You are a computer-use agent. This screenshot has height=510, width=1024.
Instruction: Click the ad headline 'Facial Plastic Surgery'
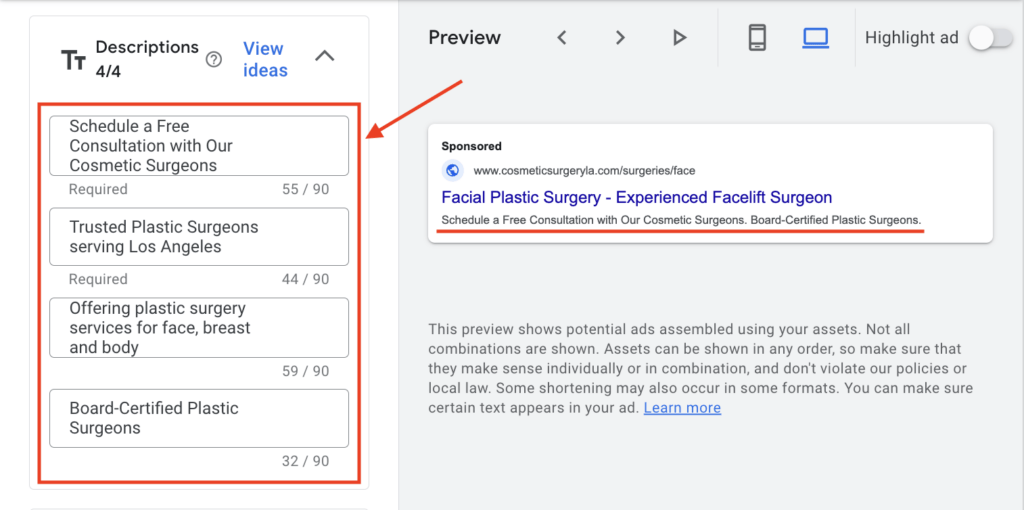click(637, 197)
